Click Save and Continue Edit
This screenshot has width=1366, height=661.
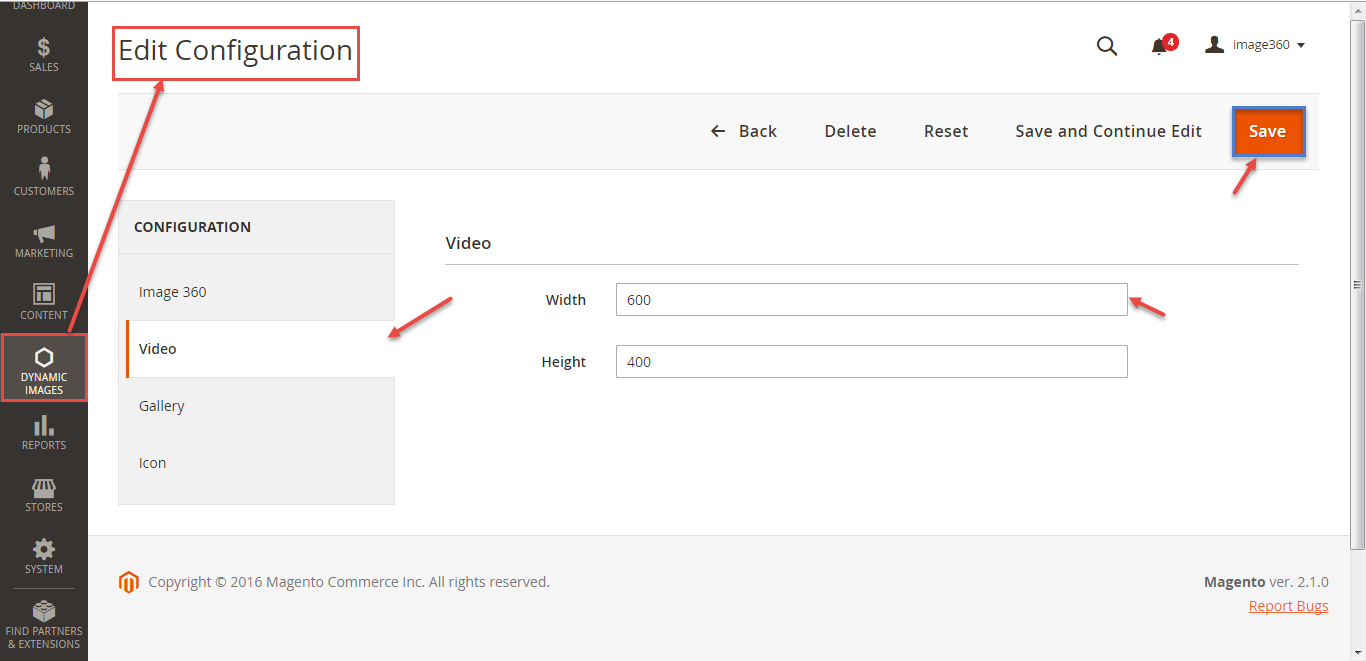(1108, 131)
